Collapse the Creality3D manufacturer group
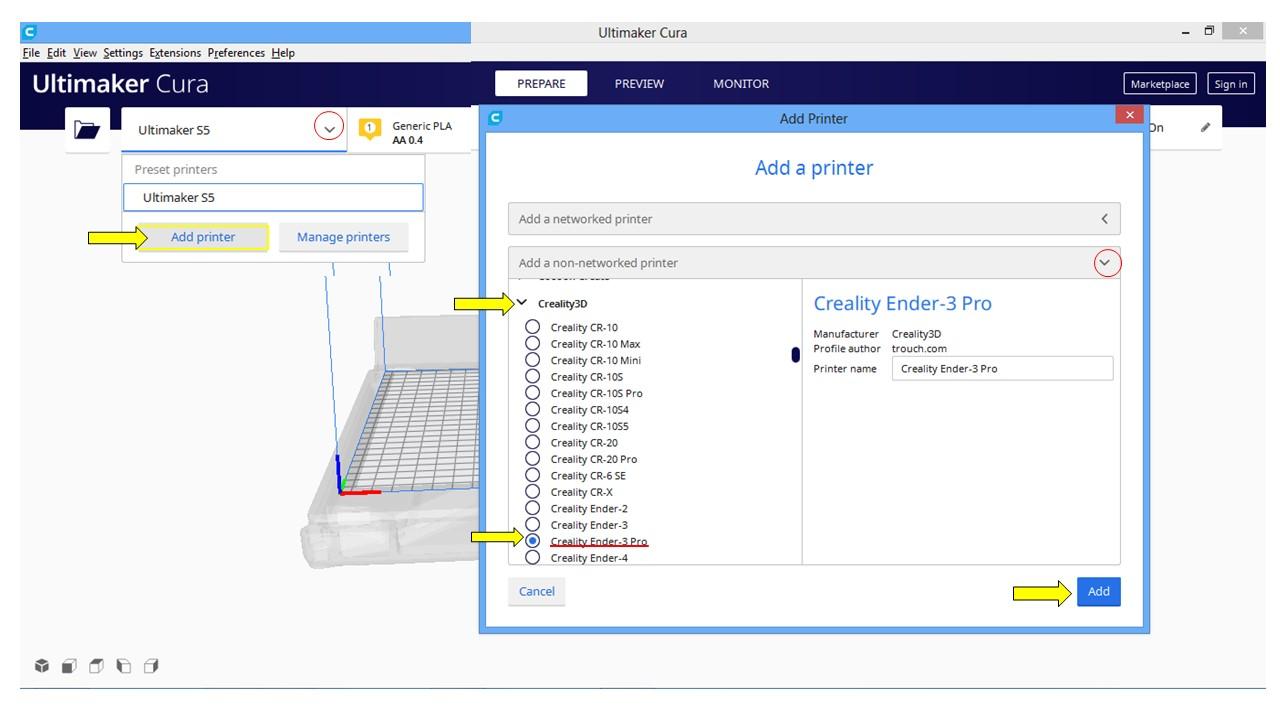1280x720 pixels. point(522,303)
